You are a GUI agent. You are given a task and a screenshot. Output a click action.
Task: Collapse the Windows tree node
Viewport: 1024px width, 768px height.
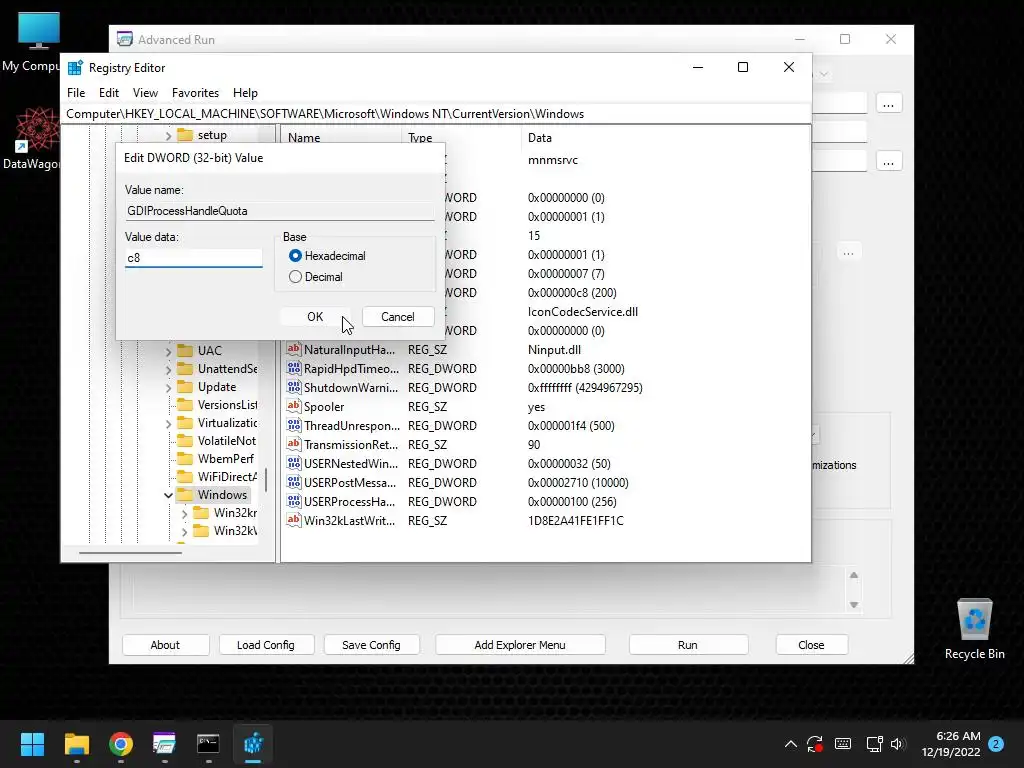point(168,495)
